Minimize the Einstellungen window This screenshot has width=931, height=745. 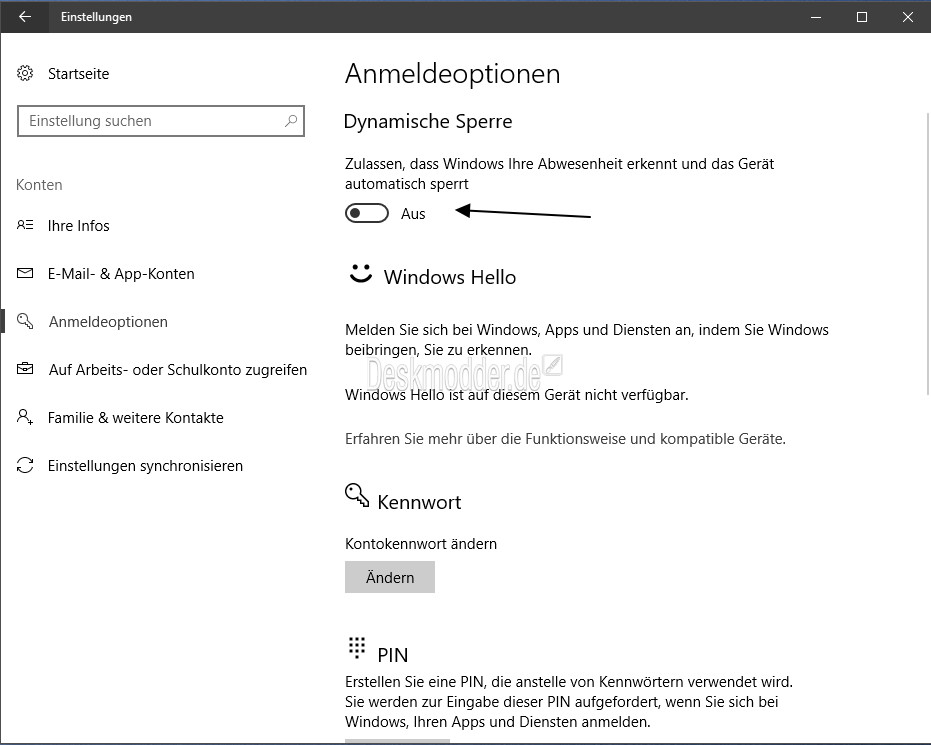[816, 17]
